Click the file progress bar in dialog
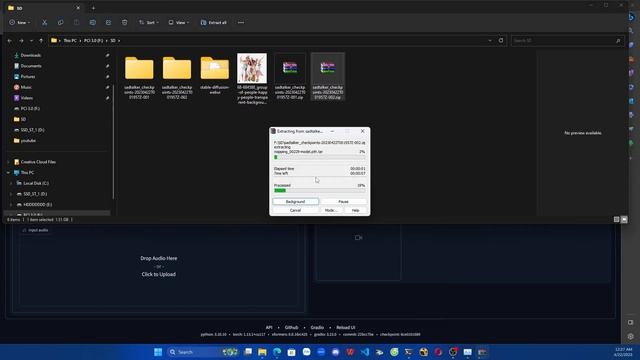Viewport: 640px width, 360px height. [x=320, y=157]
